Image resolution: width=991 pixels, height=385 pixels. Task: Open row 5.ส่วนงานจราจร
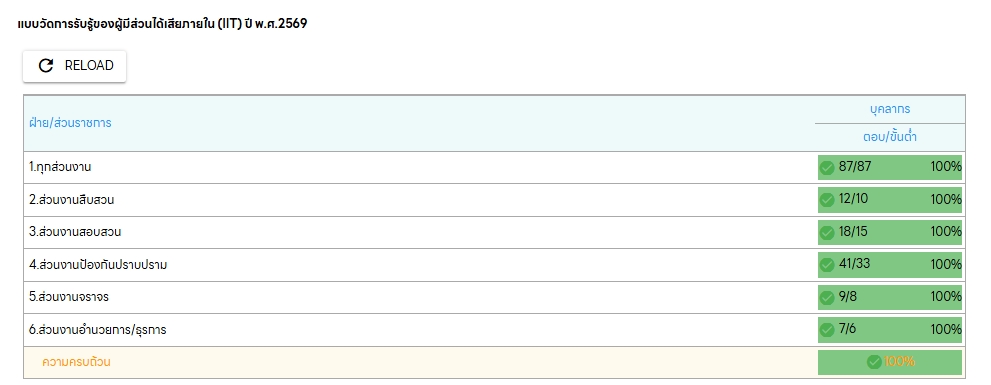[x=494, y=297]
